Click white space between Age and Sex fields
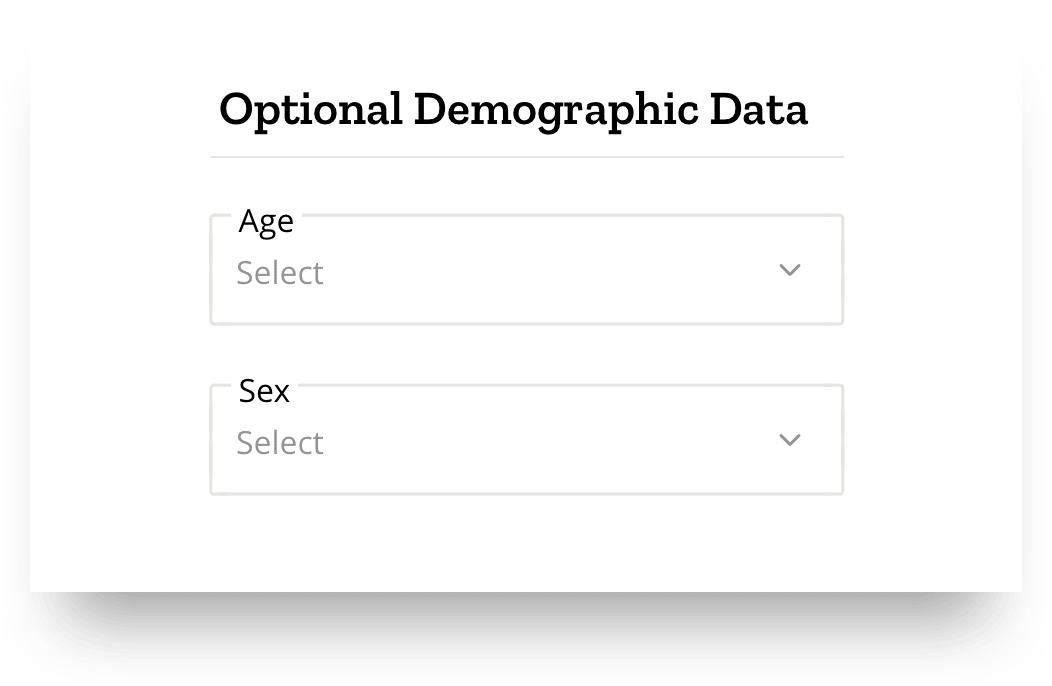The image size is (1052, 686). [526, 355]
